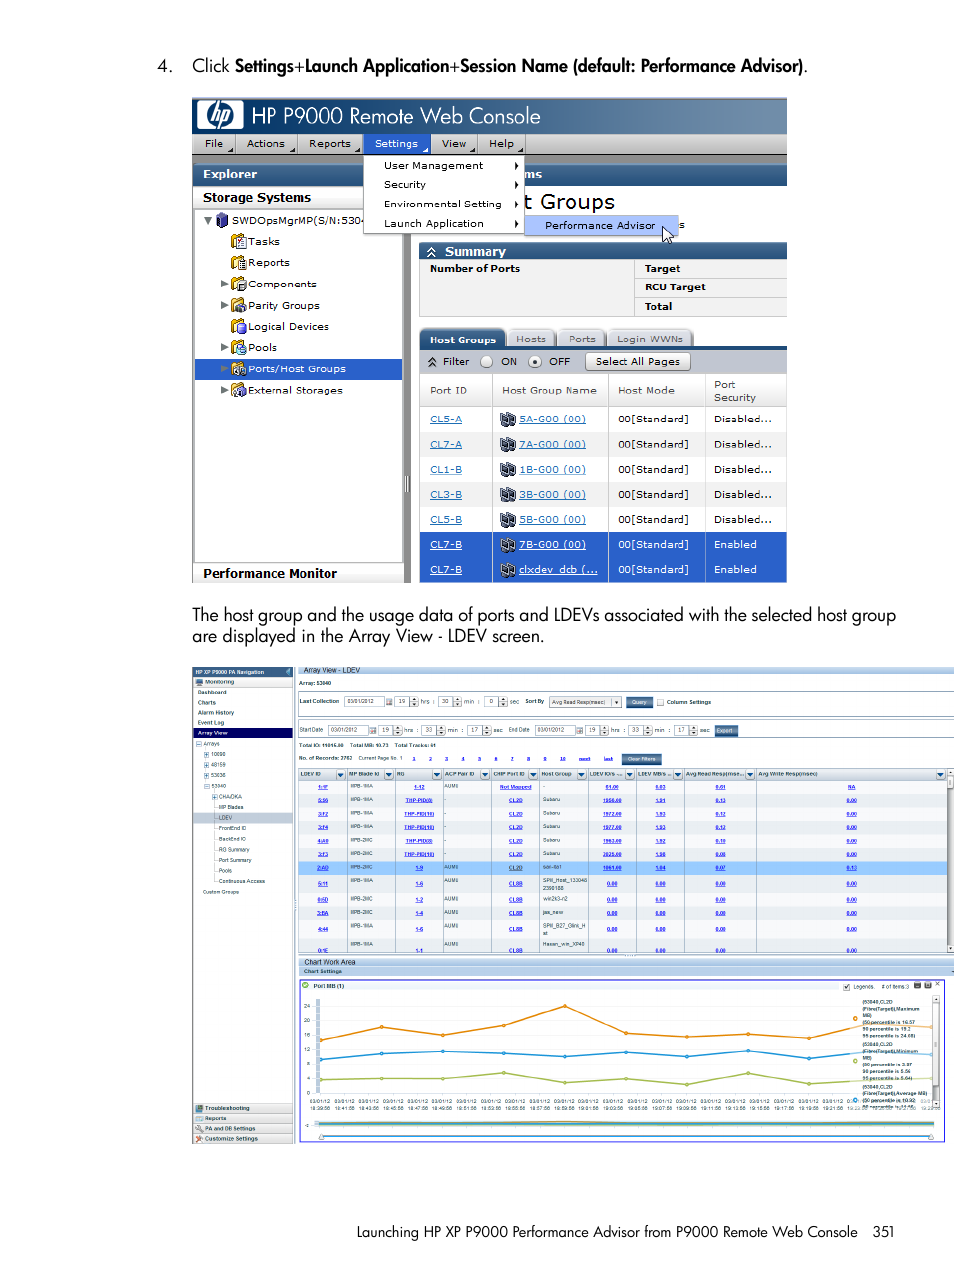Click host group icon beside 7B-G00 (00)
This screenshot has width=954, height=1271.
coord(508,545)
